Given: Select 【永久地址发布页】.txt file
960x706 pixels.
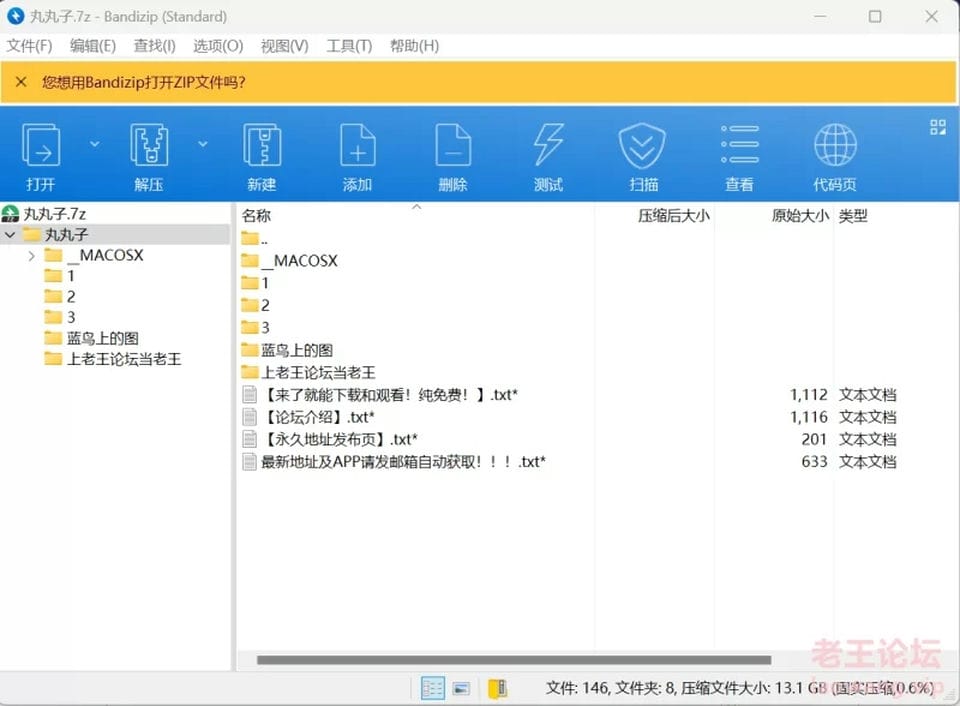Looking at the screenshot, I should pos(339,440).
